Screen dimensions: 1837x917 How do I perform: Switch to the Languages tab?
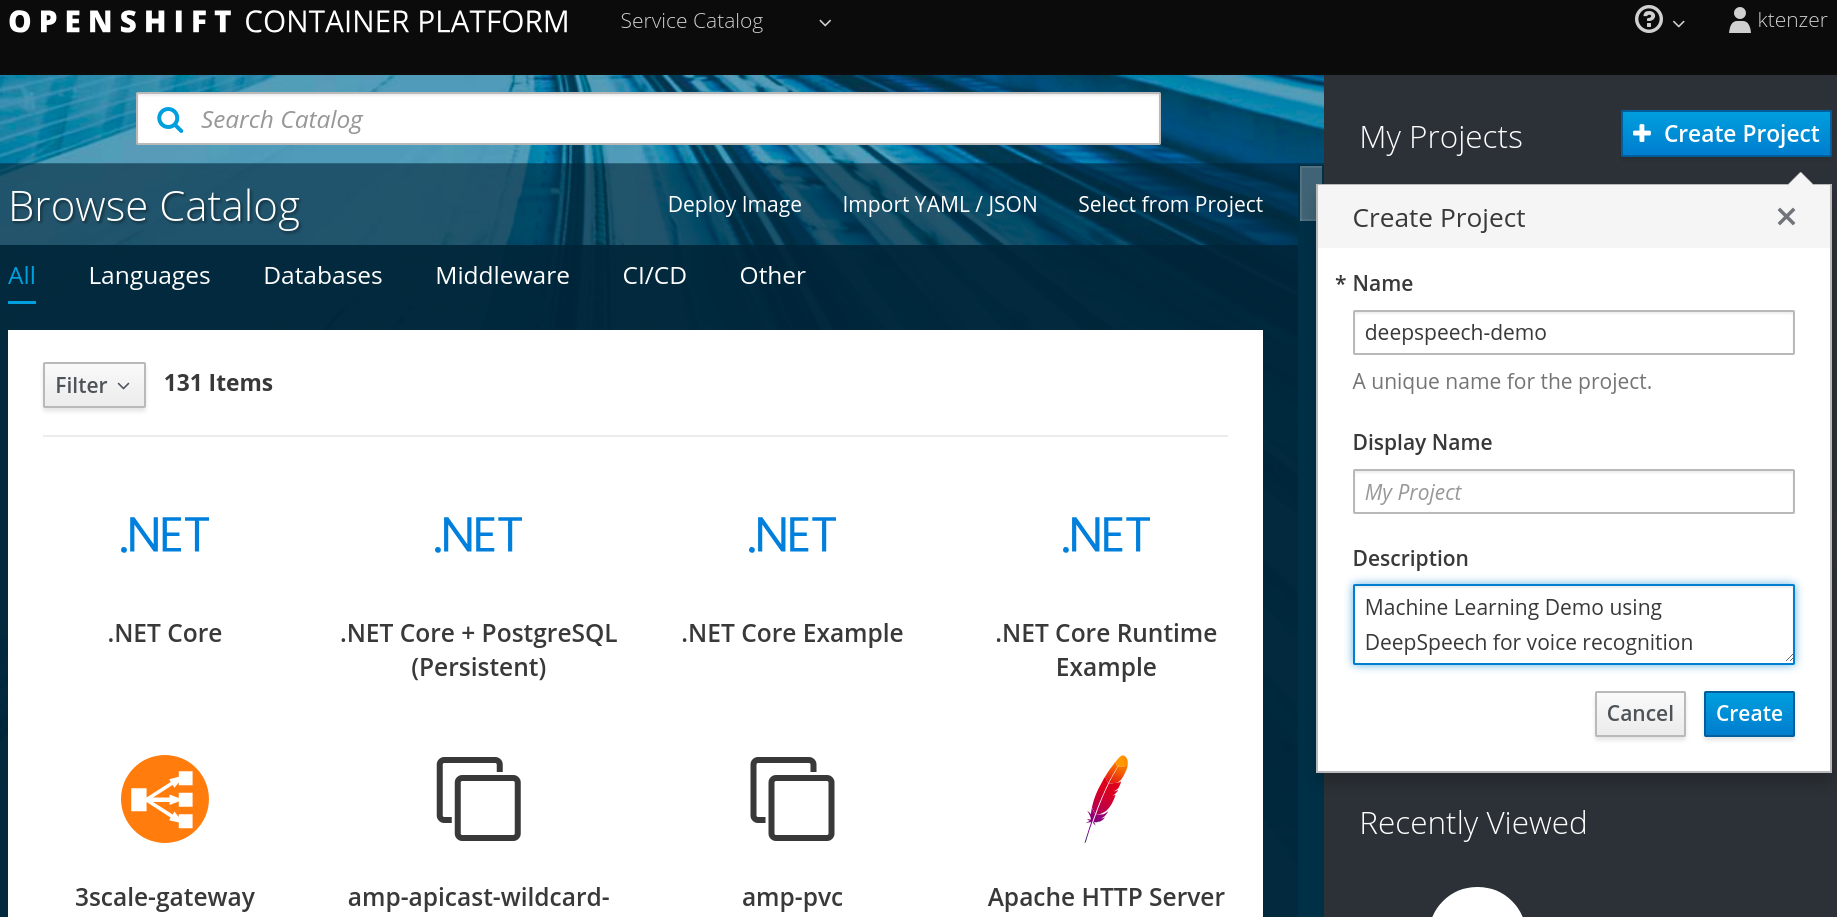(x=149, y=275)
